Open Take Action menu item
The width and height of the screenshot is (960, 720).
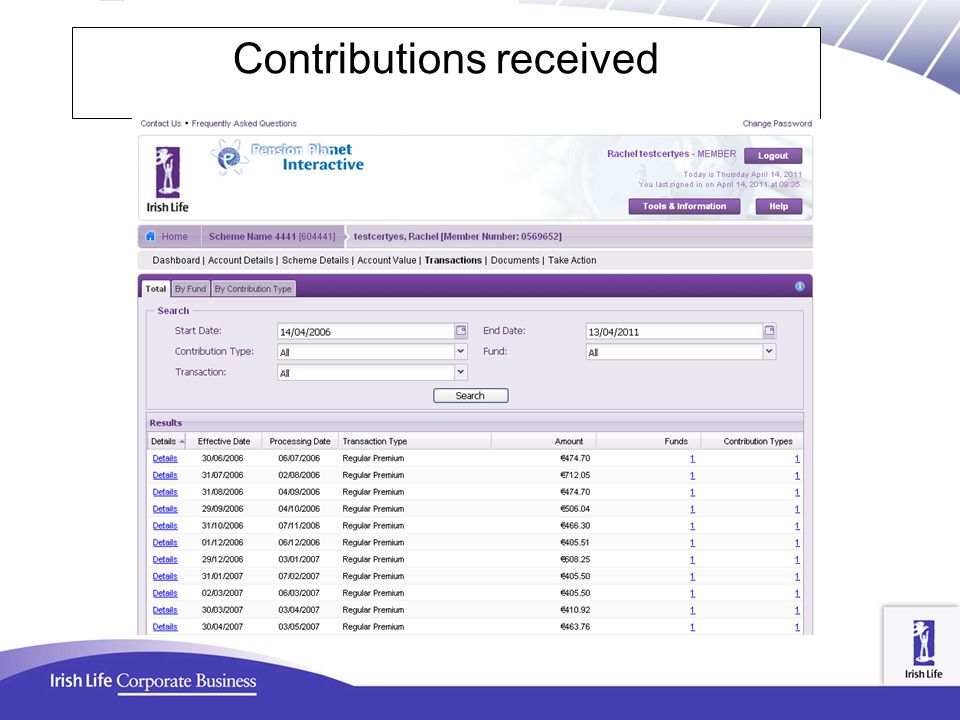tap(572, 260)
